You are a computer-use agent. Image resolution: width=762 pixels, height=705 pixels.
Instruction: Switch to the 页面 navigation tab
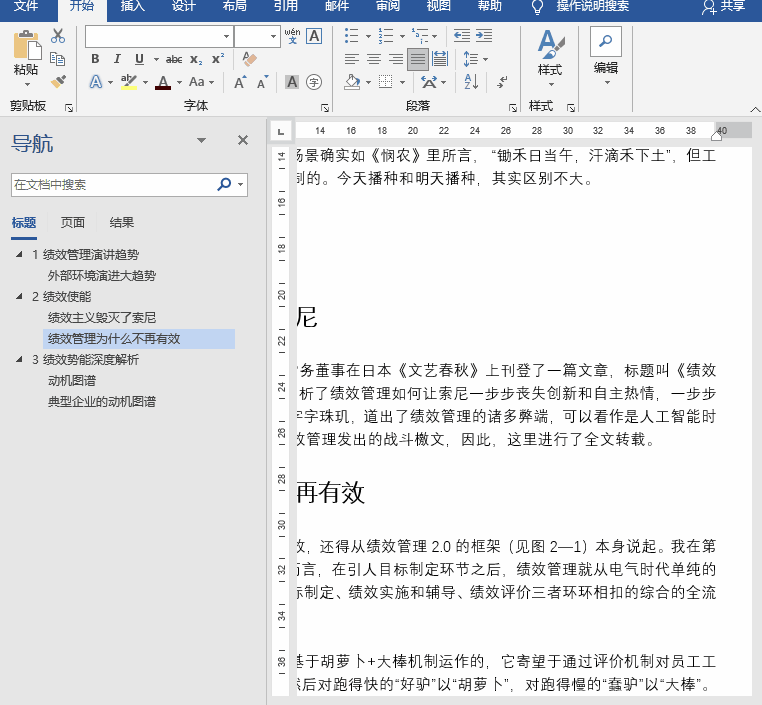pos(72,223)
